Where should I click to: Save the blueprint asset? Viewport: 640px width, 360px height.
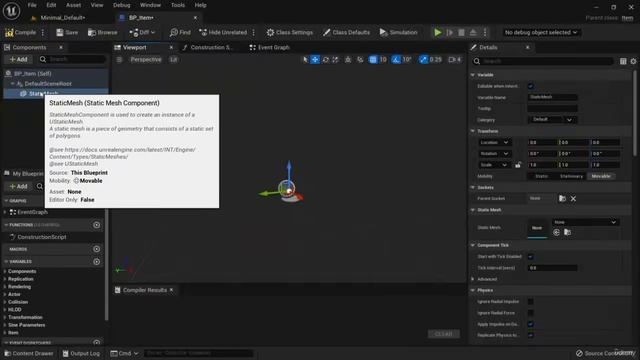click(x=67, y=32)
